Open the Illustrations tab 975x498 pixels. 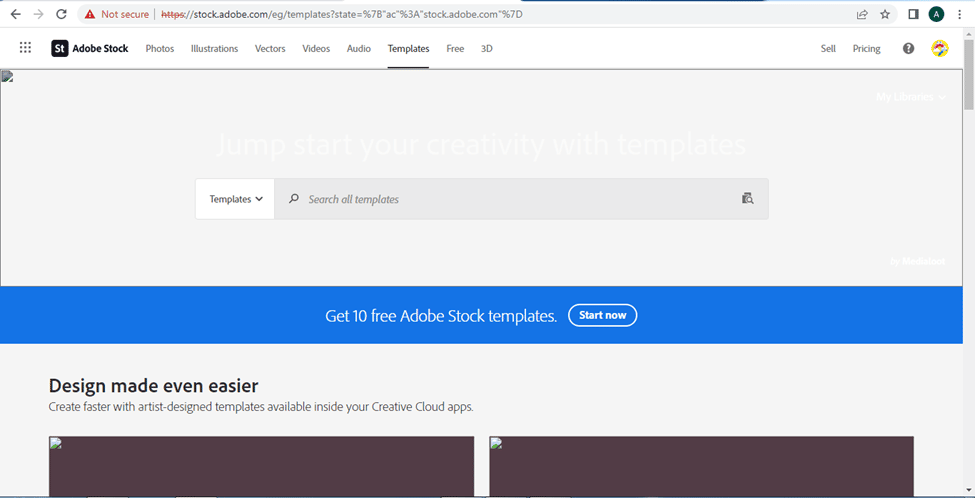214,48
